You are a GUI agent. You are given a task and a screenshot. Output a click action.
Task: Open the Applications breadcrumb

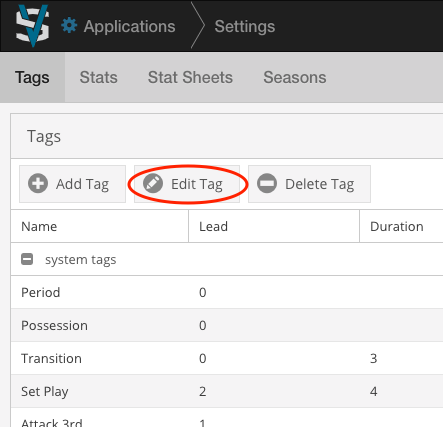(x=129, y=26)
